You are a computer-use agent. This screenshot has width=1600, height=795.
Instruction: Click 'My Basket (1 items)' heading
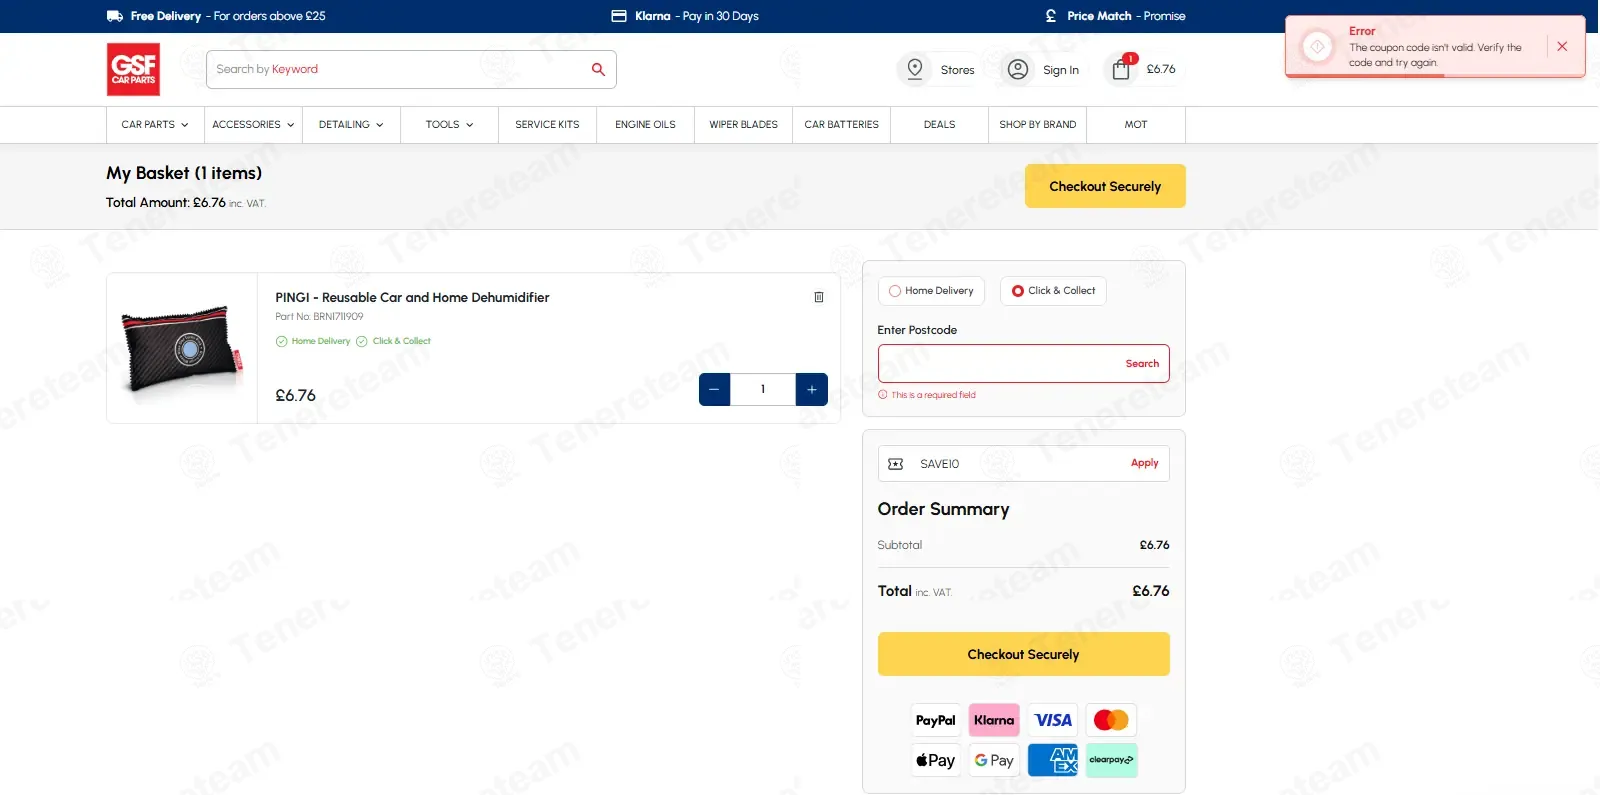coord(184,173)
